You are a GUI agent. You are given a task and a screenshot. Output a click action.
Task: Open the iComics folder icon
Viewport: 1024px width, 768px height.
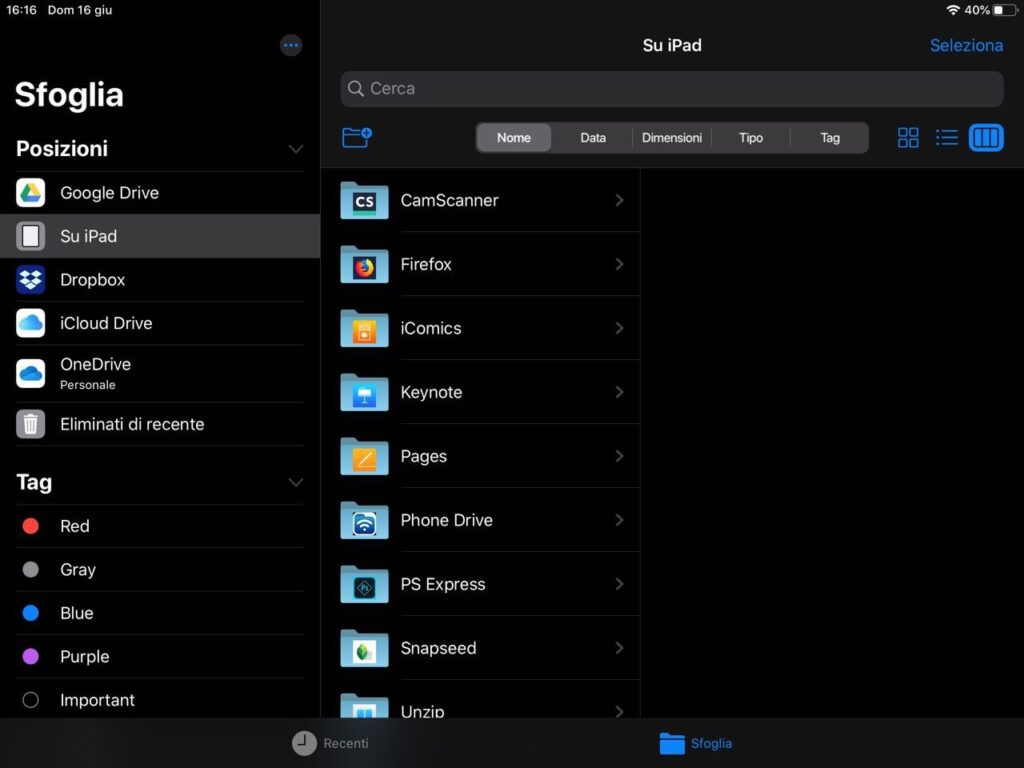point(364,328)
